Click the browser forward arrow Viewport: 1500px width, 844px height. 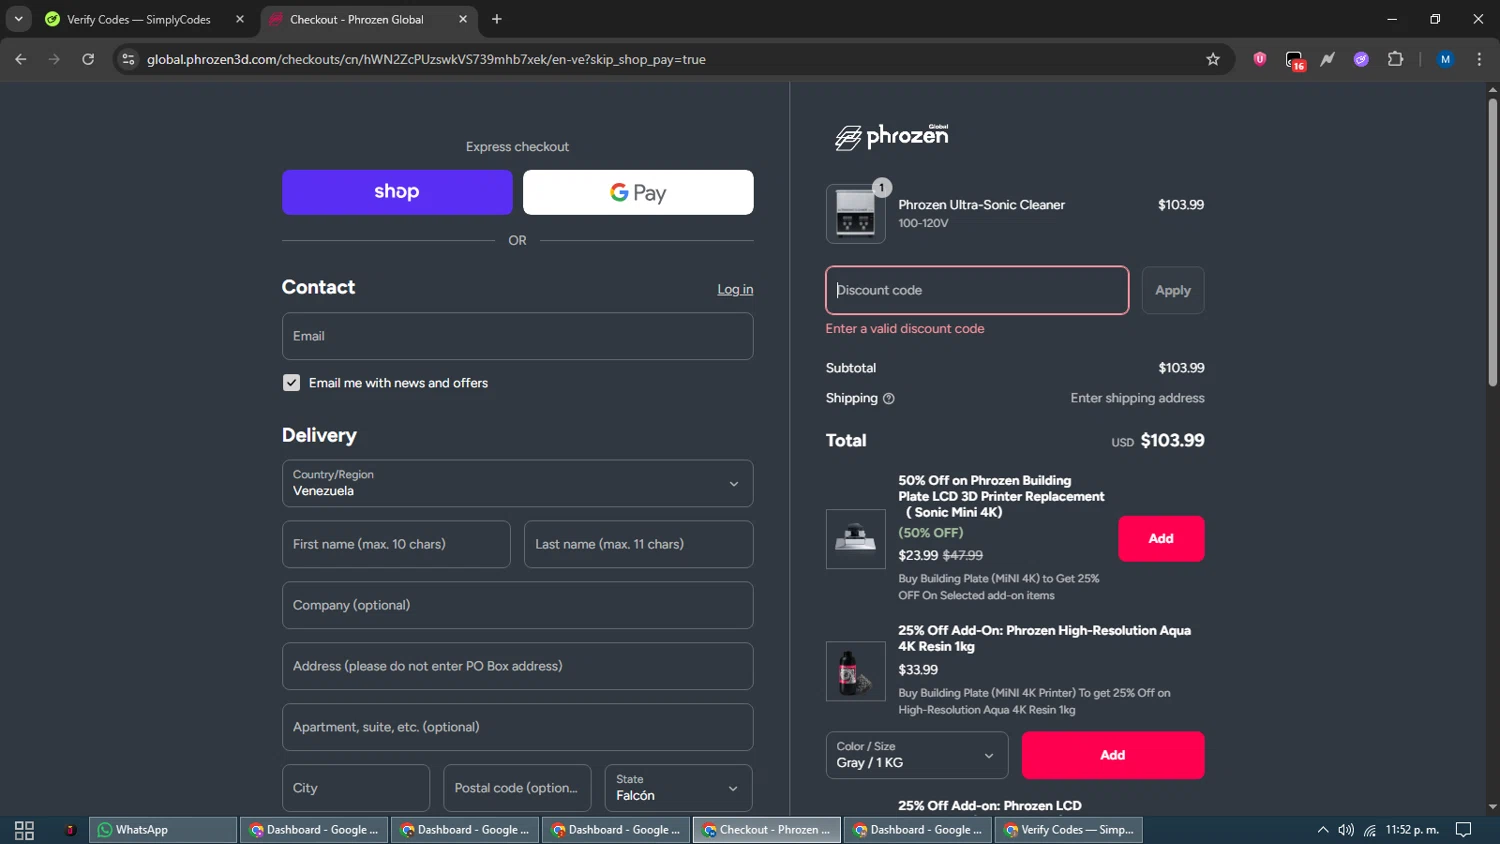[54, 59]
